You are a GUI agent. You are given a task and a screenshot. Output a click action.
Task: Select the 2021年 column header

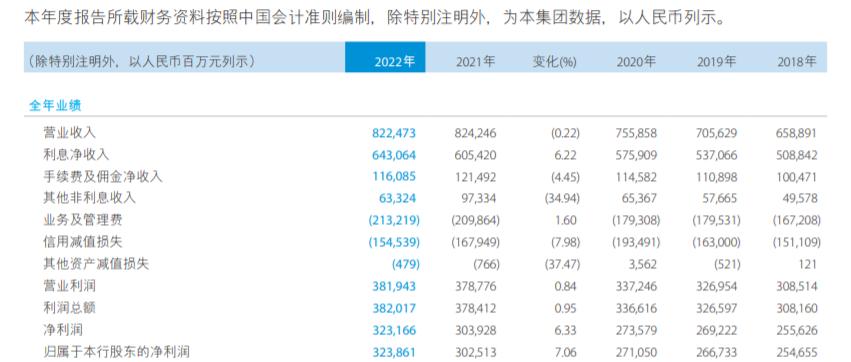point(475,62)
